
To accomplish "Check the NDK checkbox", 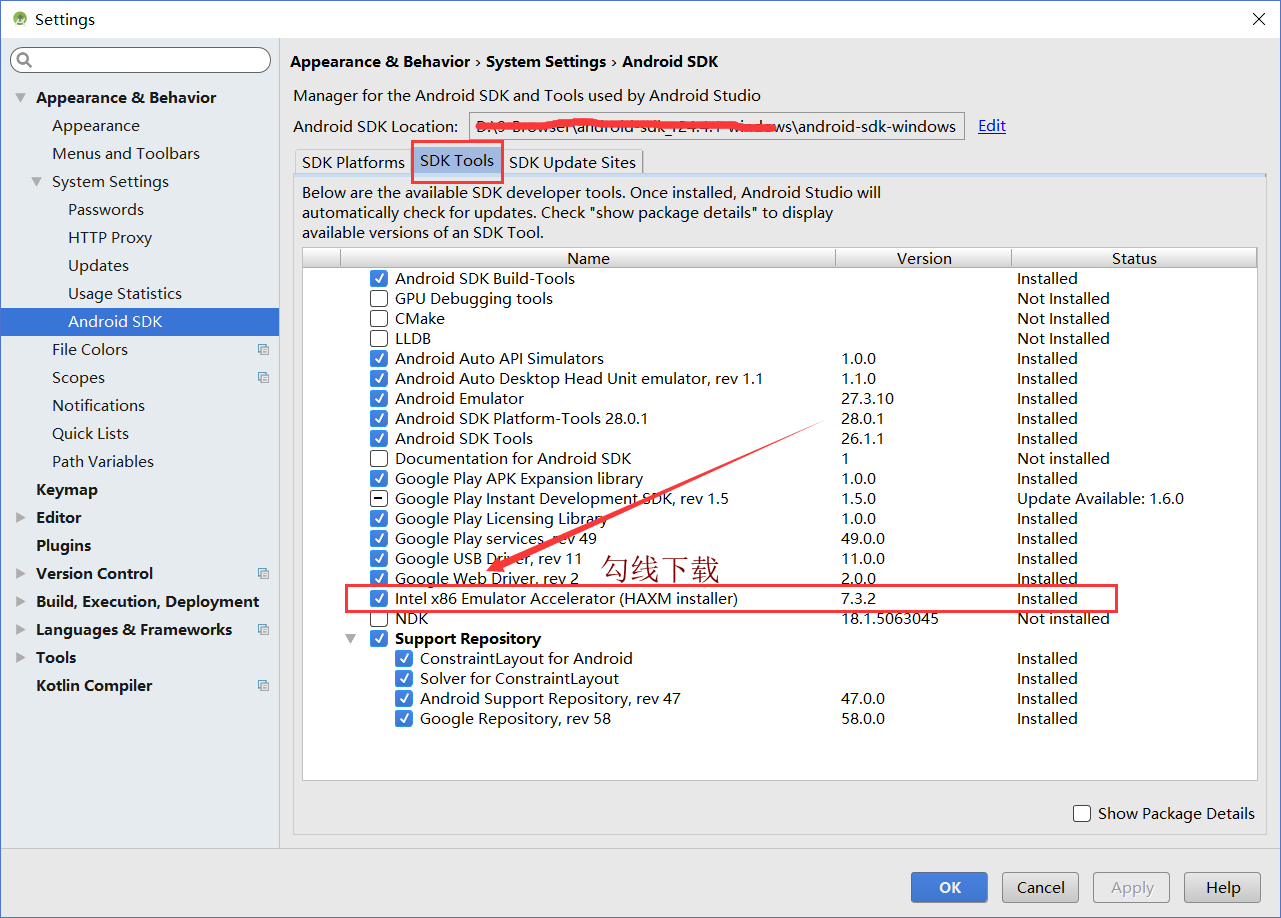I will point(379,619).
